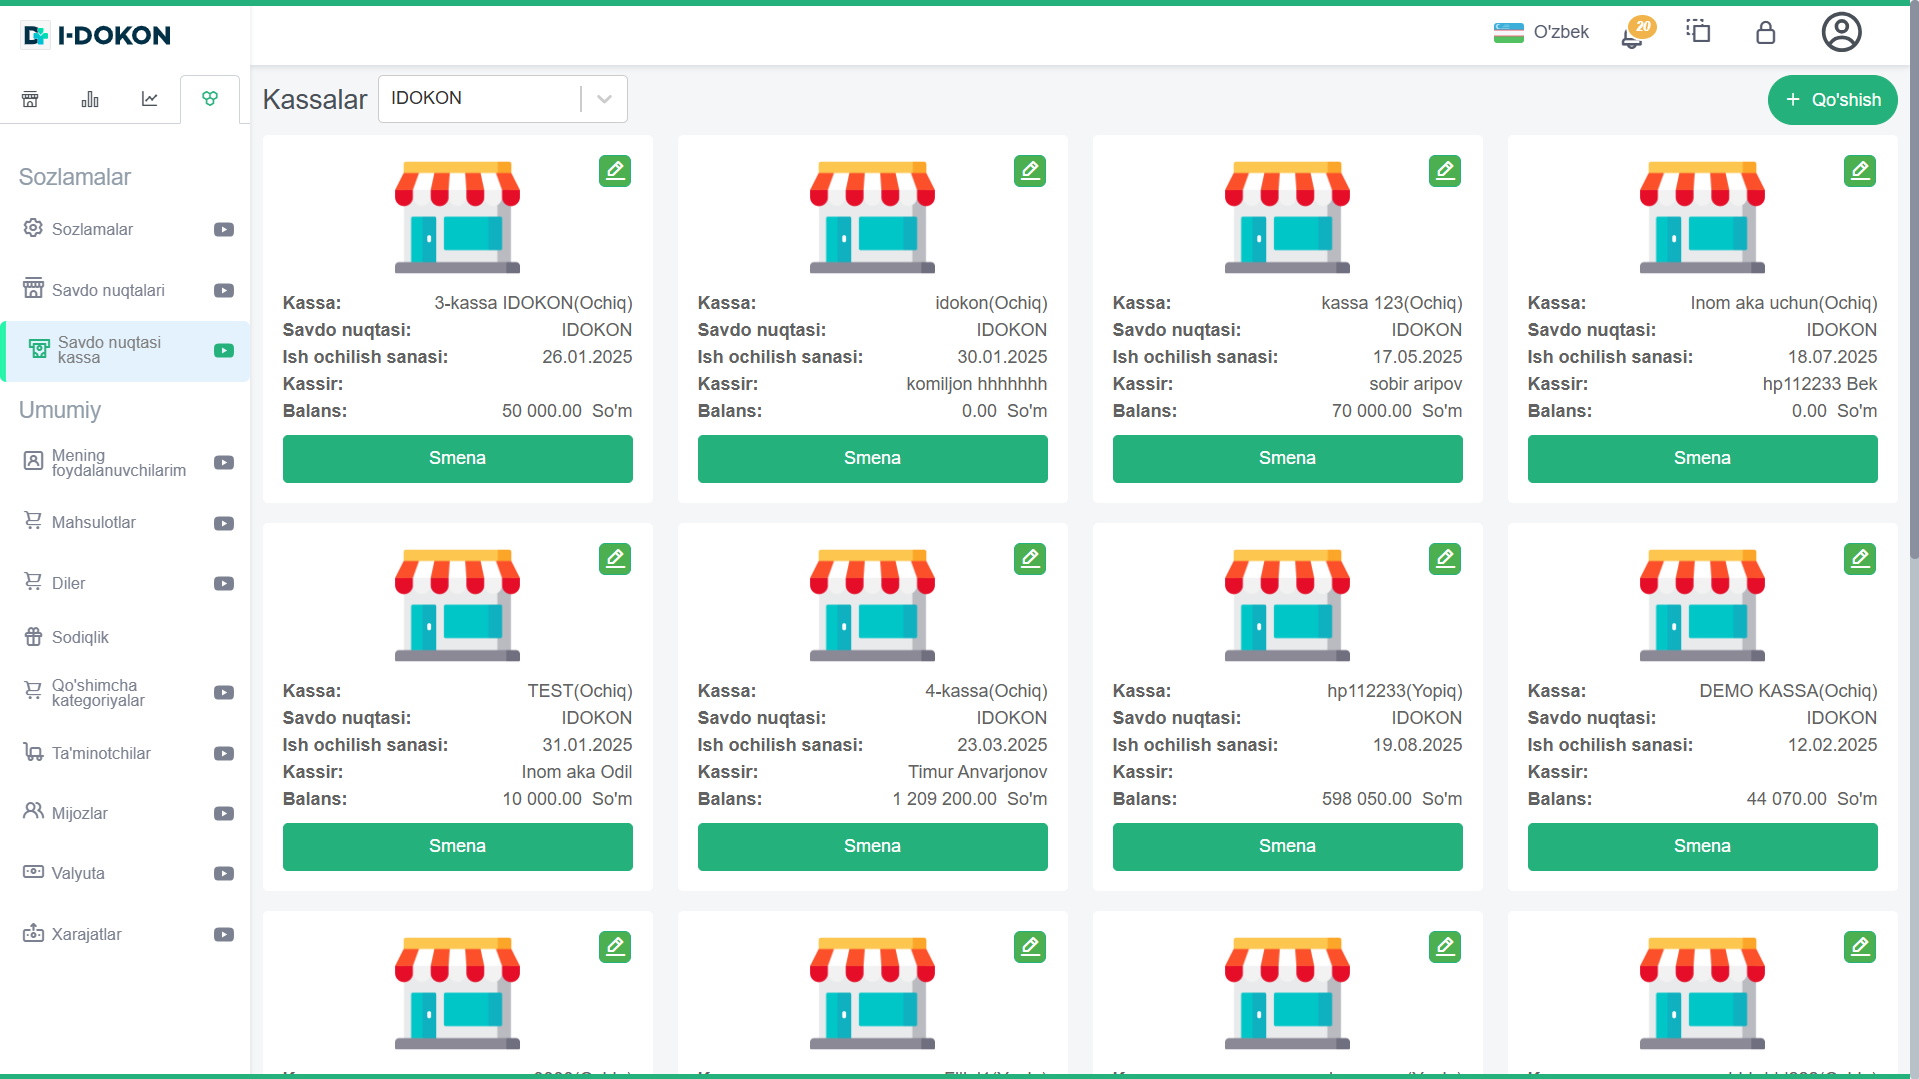Image resolution: width=1919 pixels, height=1079 pixels.
Task: Play video help for Mahsulotlar
Action: click(x=224, y=523)
